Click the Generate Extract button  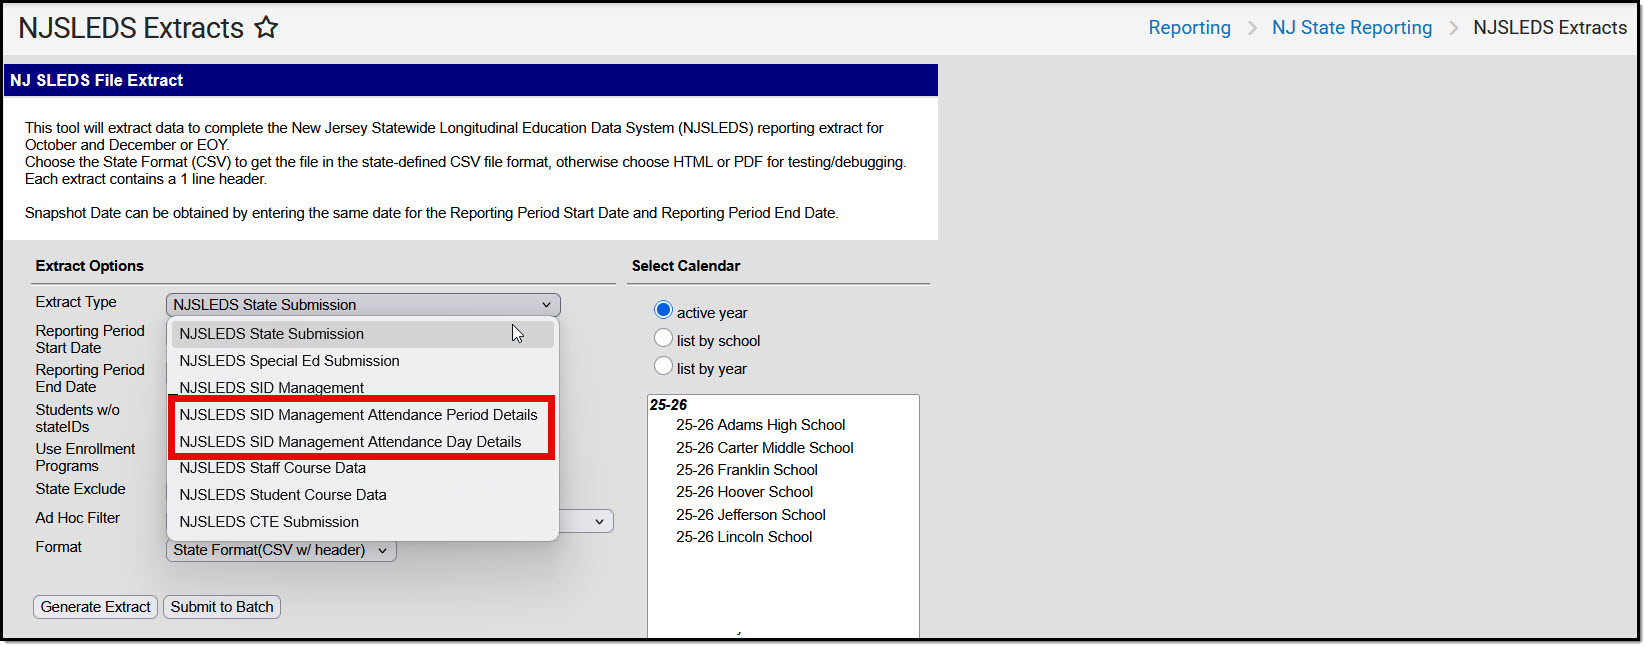[x=96, y=607]
